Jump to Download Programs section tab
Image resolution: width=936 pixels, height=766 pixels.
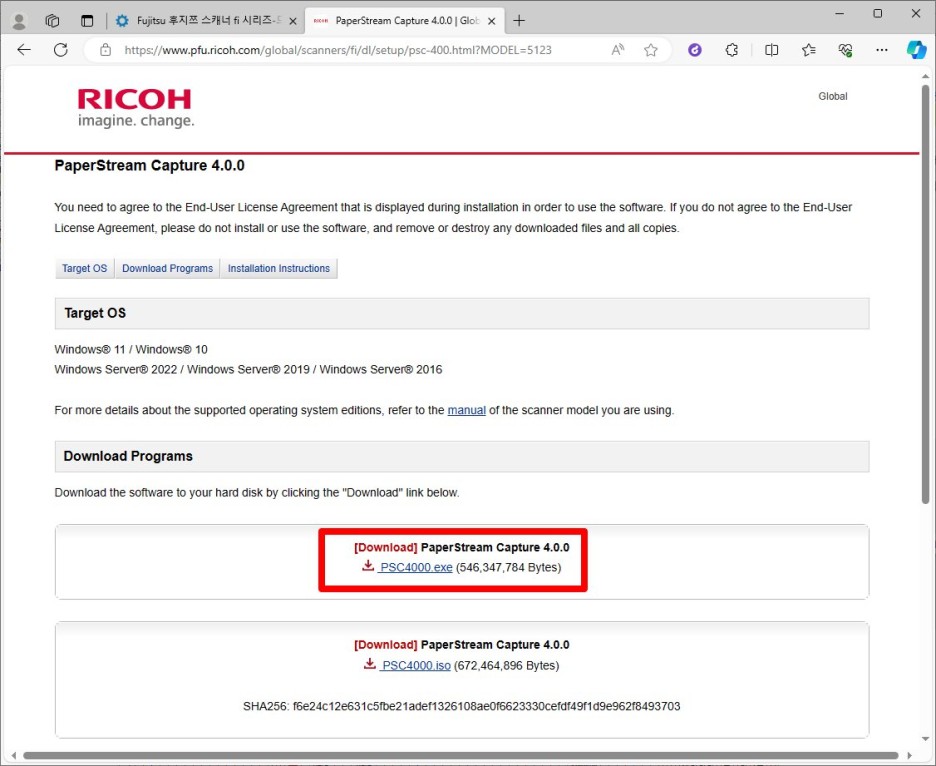pyautogui.click(x=168, y=269)
